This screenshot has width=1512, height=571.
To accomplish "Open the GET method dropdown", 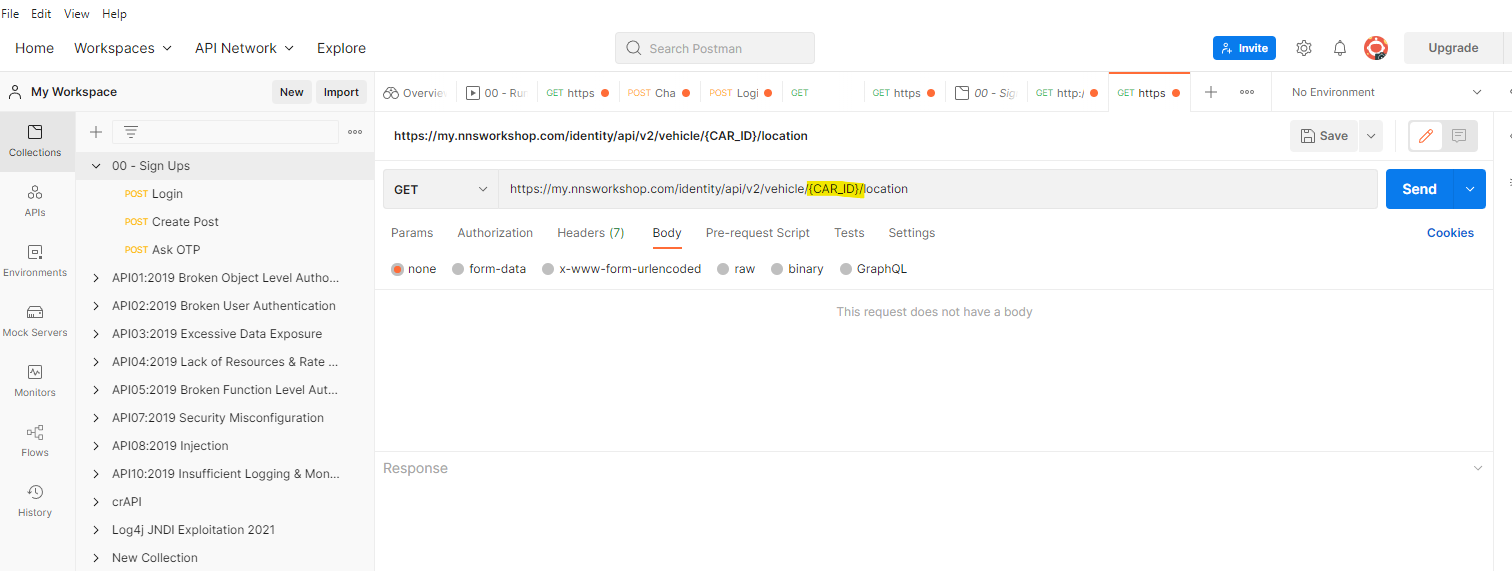I will coord(440,189).
